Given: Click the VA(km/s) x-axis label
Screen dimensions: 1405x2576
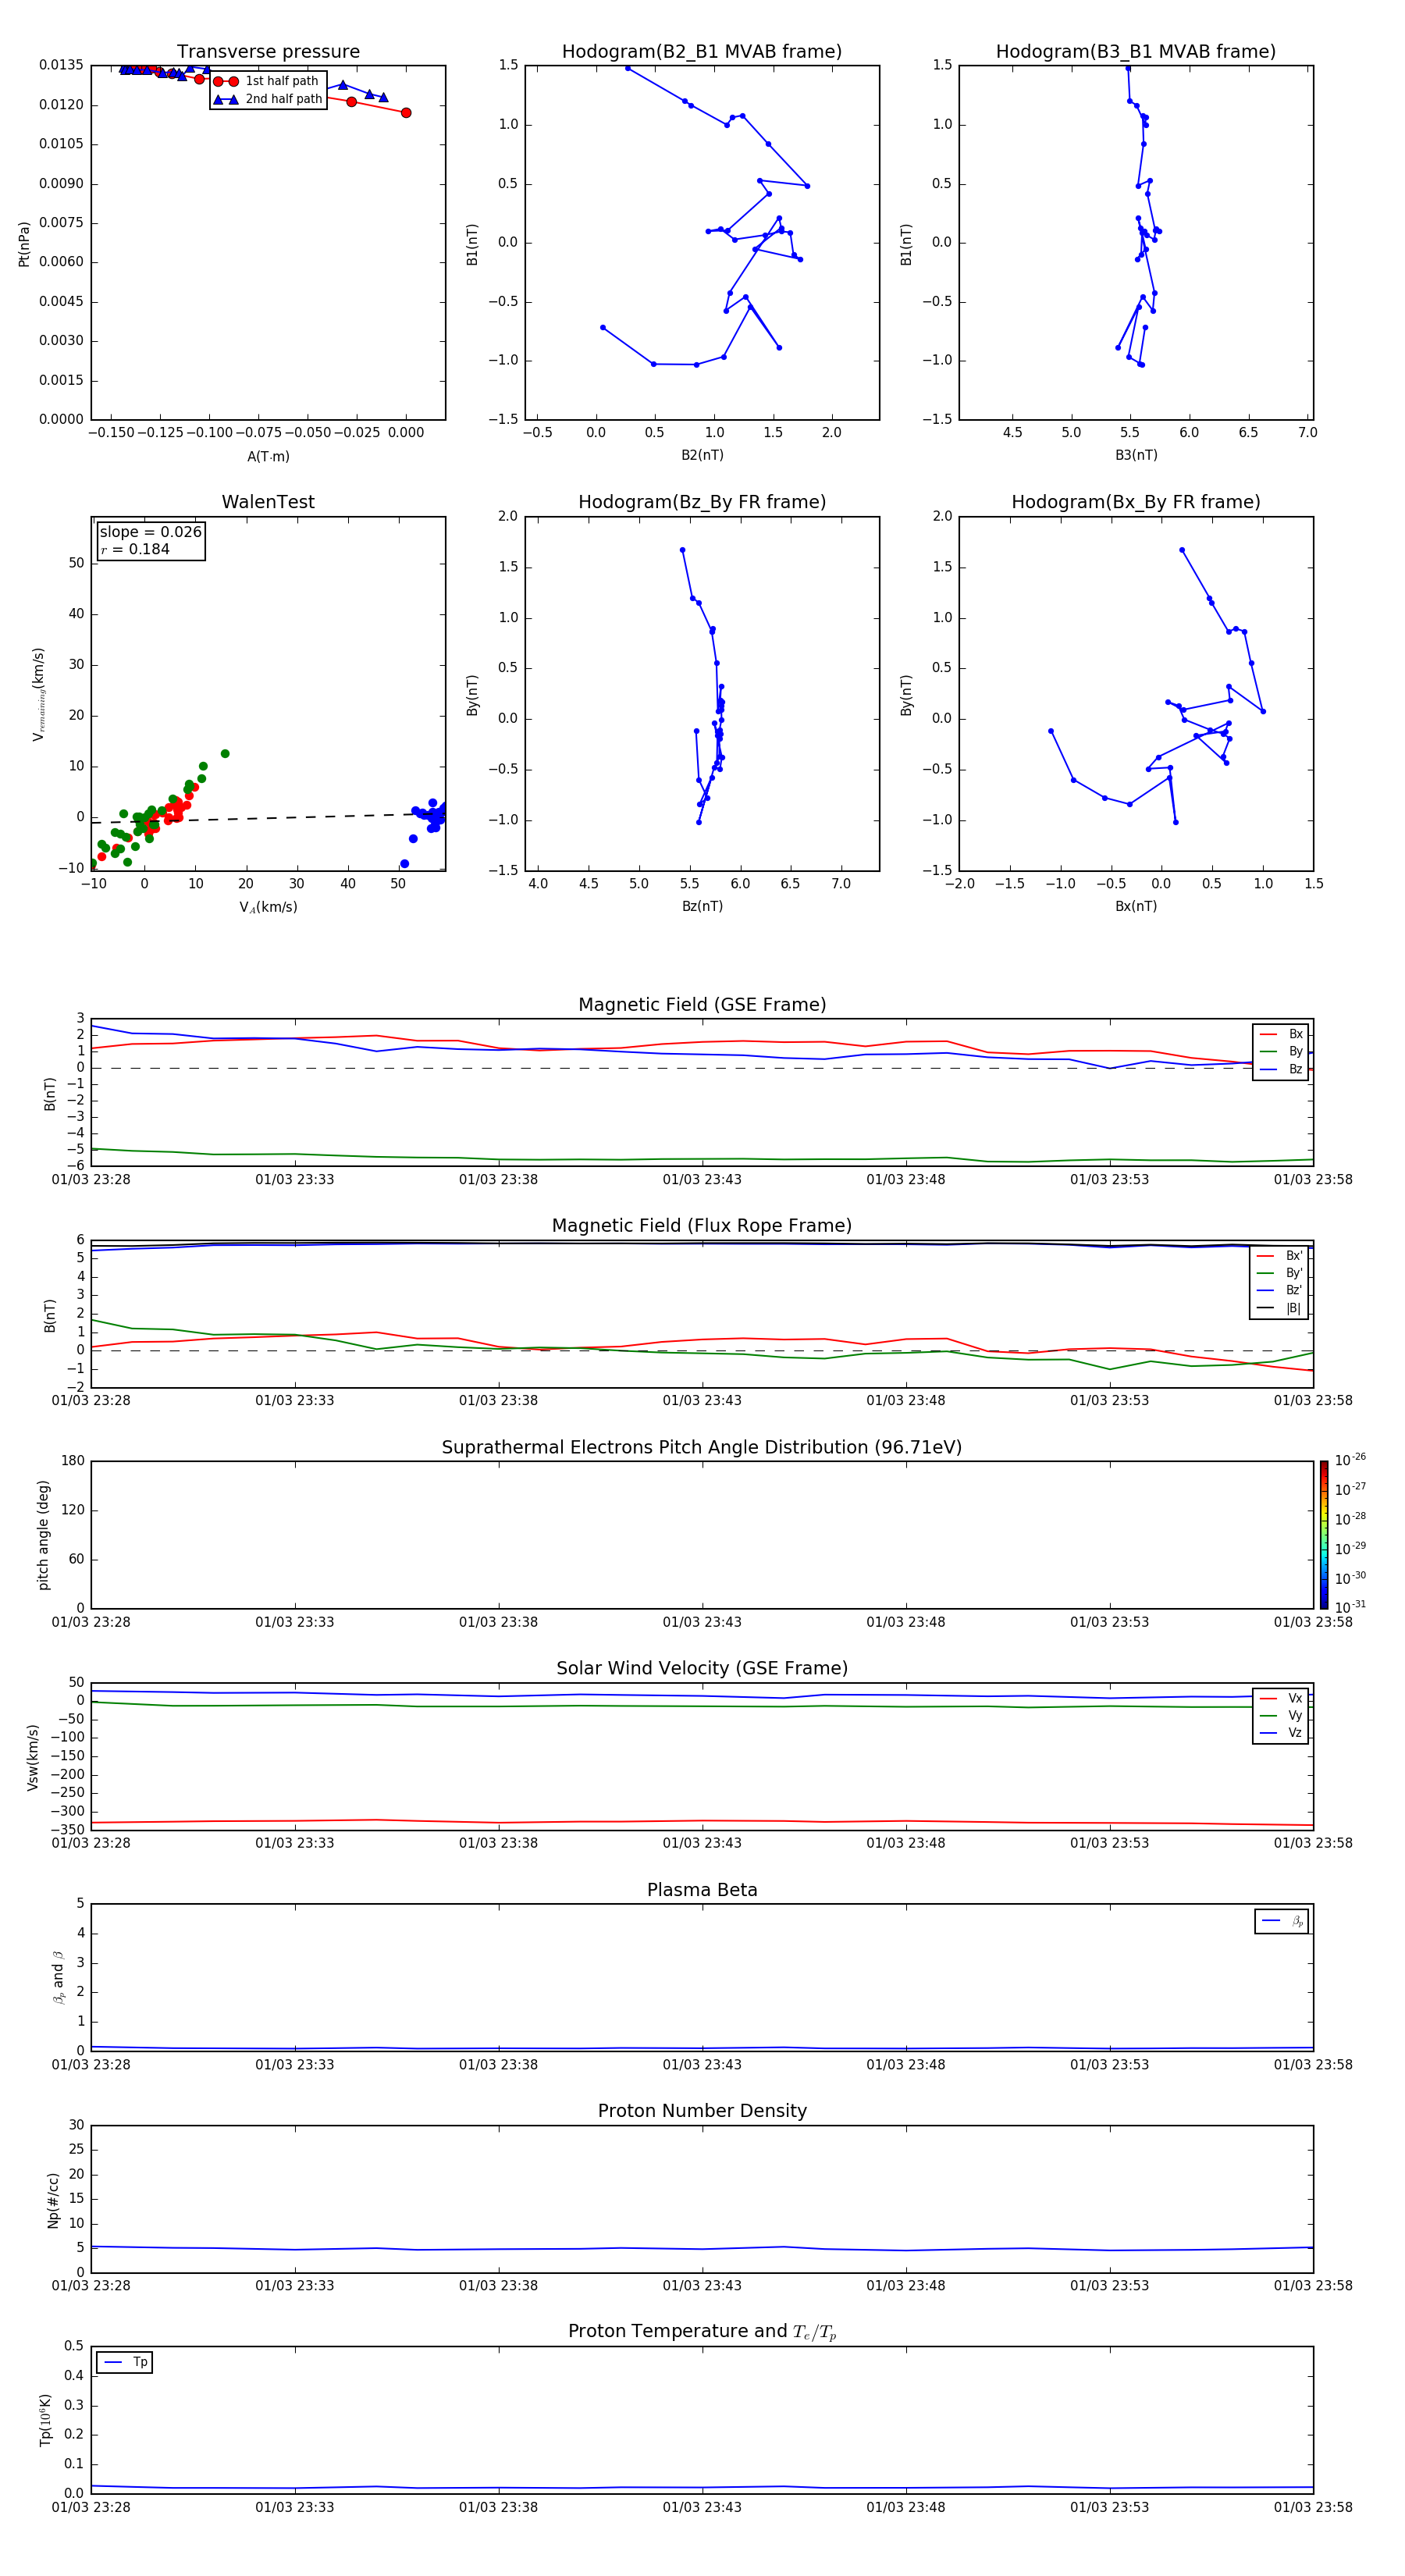Looking at the screenshot, I should point(268,907).
